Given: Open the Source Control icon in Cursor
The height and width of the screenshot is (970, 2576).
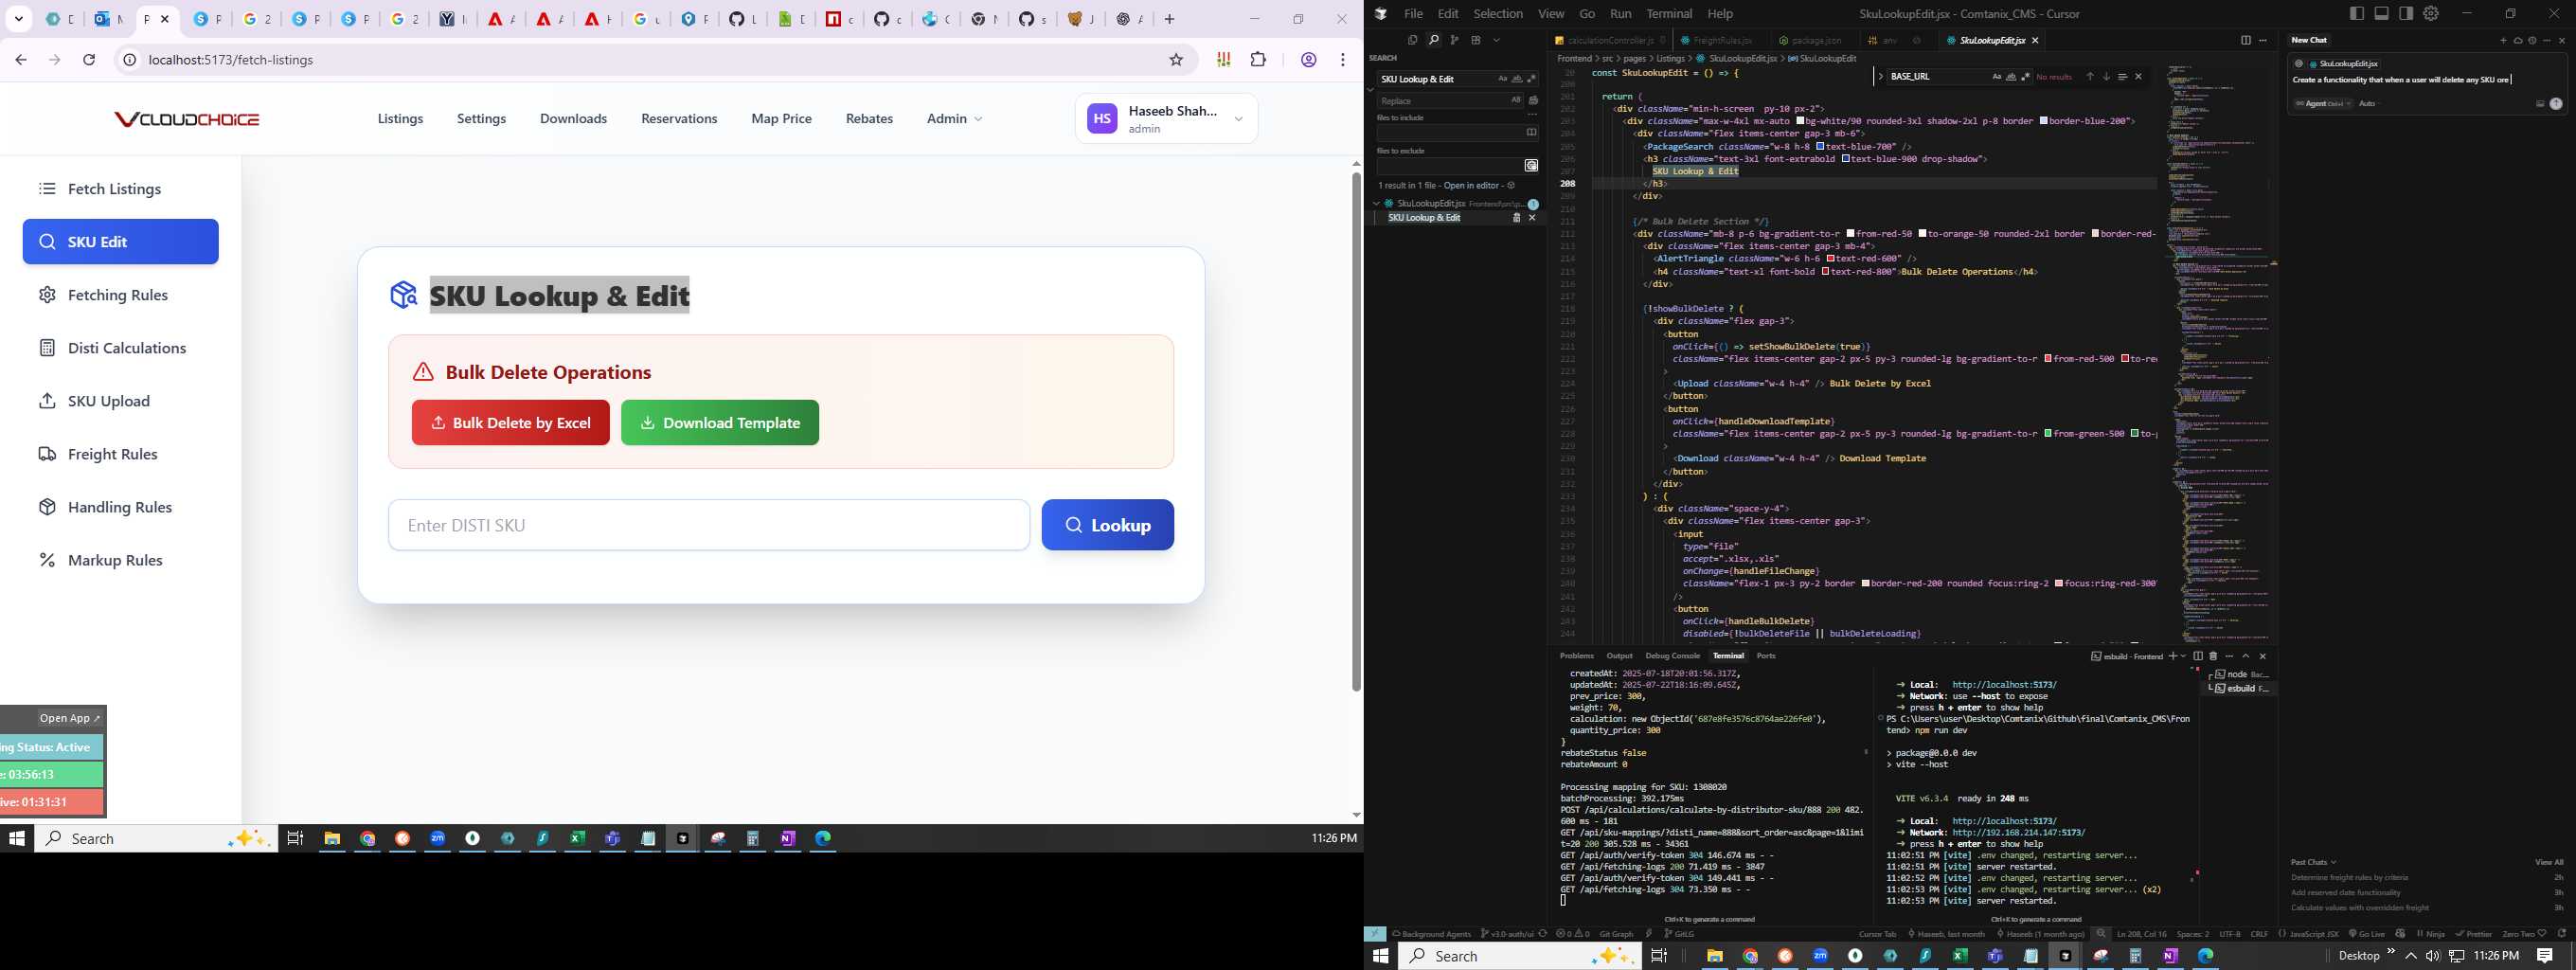Looking at the screenshot, I should point(1455,40).
